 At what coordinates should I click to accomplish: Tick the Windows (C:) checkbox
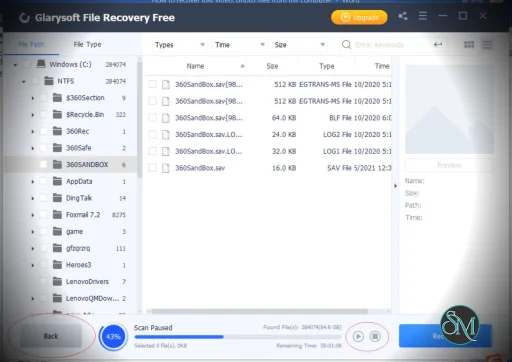click(27, 64)
